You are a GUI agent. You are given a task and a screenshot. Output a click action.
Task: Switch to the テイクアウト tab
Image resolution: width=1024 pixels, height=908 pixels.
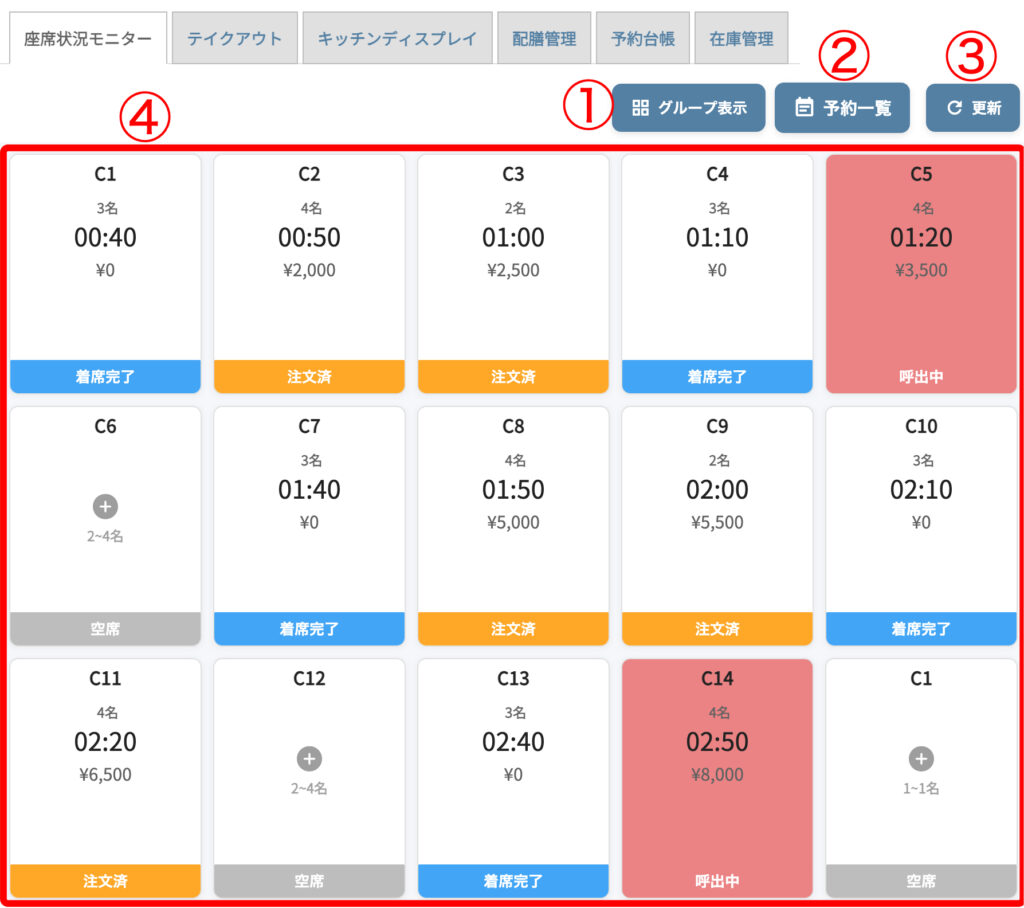pyautogui.click(x=234, y=39)
